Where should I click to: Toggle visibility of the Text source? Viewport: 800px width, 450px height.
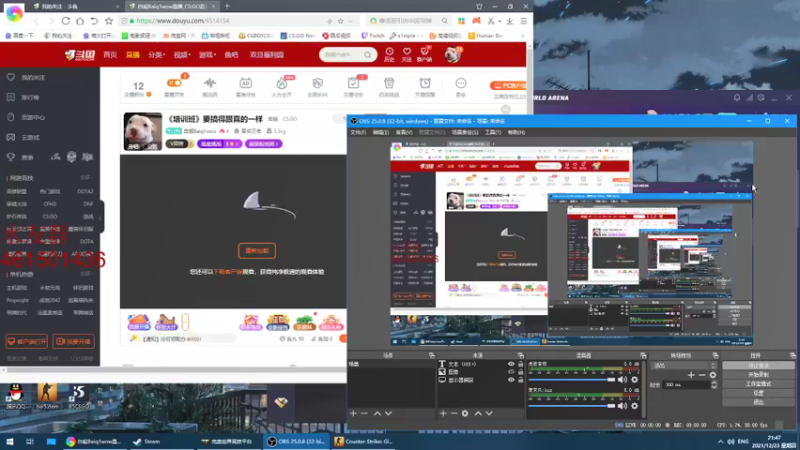[x=511, y=364]
